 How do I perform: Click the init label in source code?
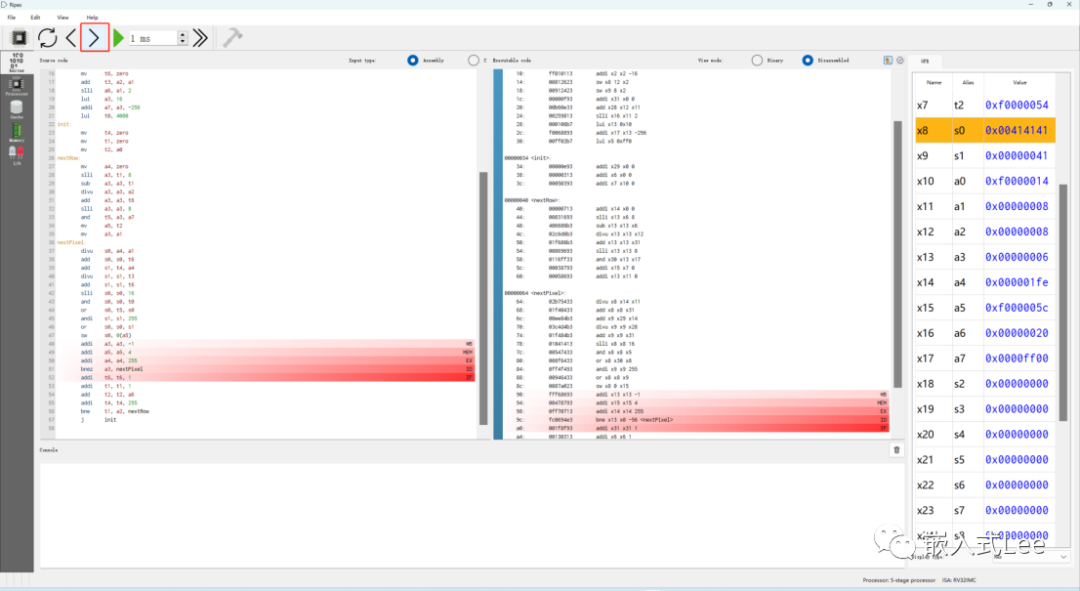(63, 124)
